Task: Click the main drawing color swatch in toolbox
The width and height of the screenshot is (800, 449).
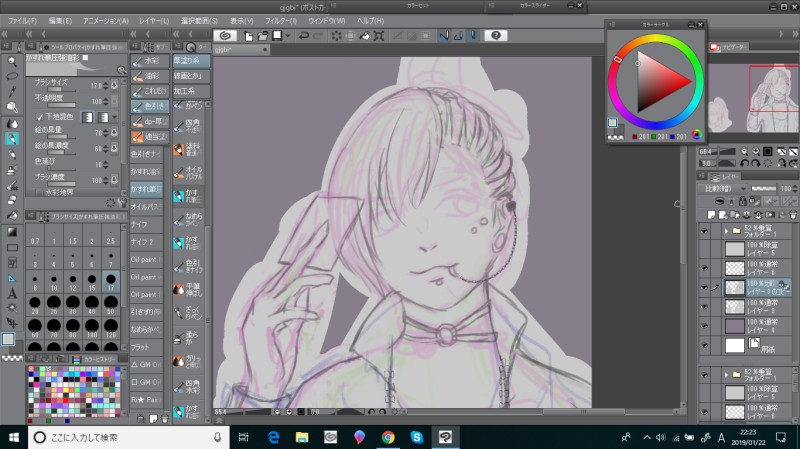Action: coord(8,339)
